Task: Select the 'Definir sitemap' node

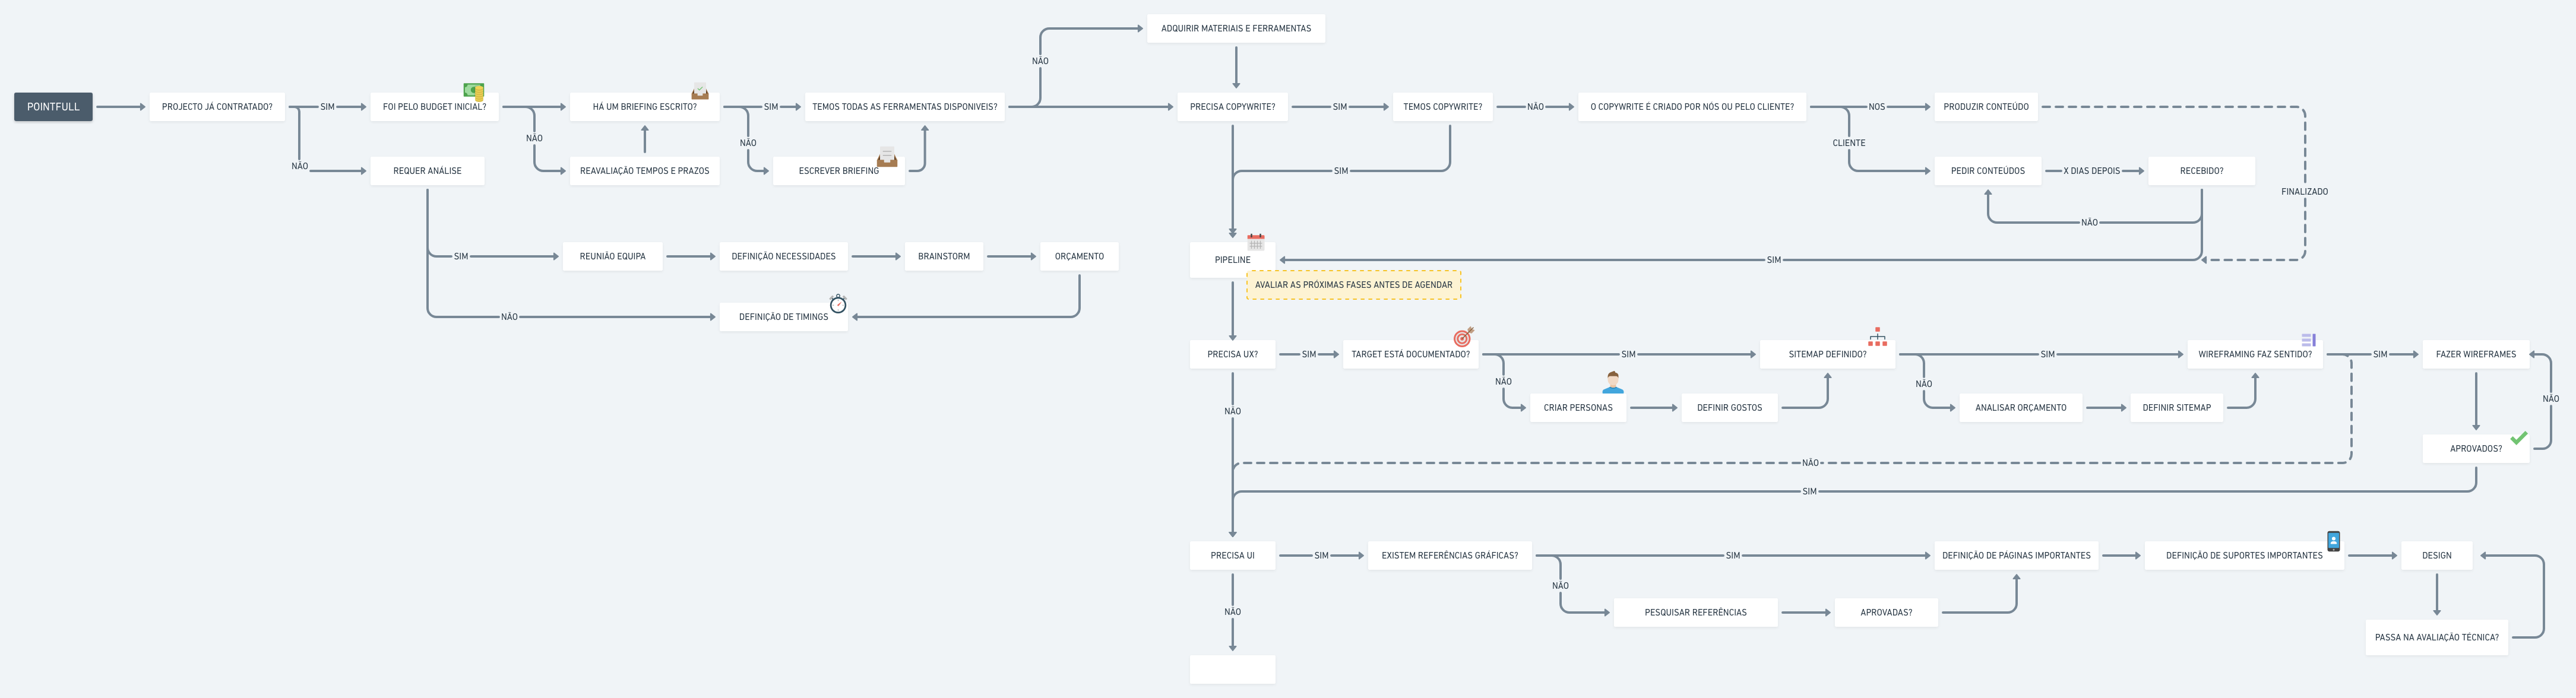Action: (x=2177, y=408)
